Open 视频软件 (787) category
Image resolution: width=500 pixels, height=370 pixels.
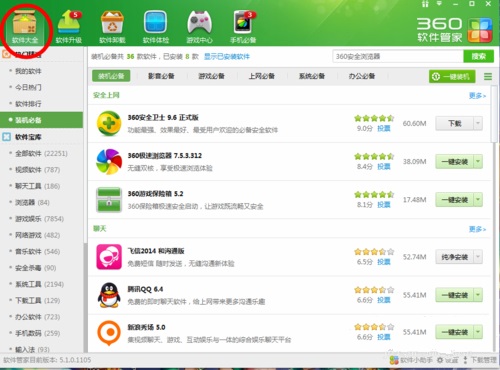pyautogui.click(x=37, y=170)
